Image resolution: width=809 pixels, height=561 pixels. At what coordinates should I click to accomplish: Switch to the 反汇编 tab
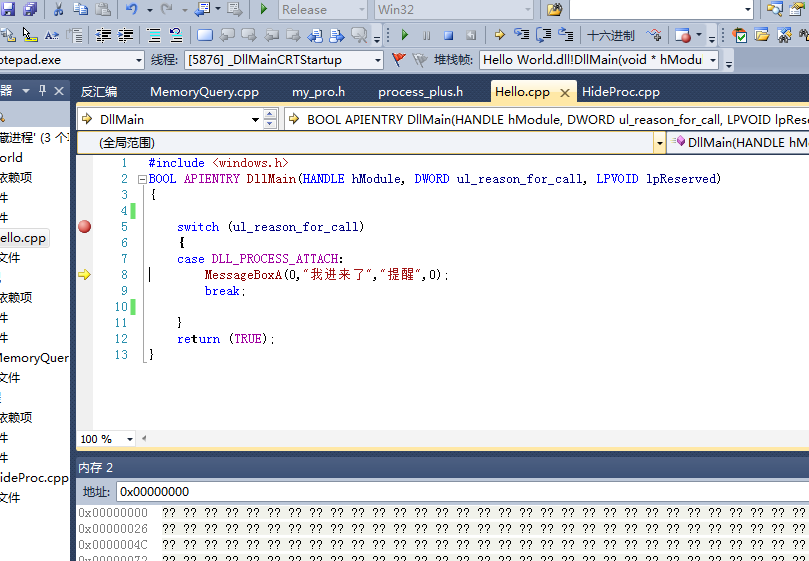click(99, 92)
